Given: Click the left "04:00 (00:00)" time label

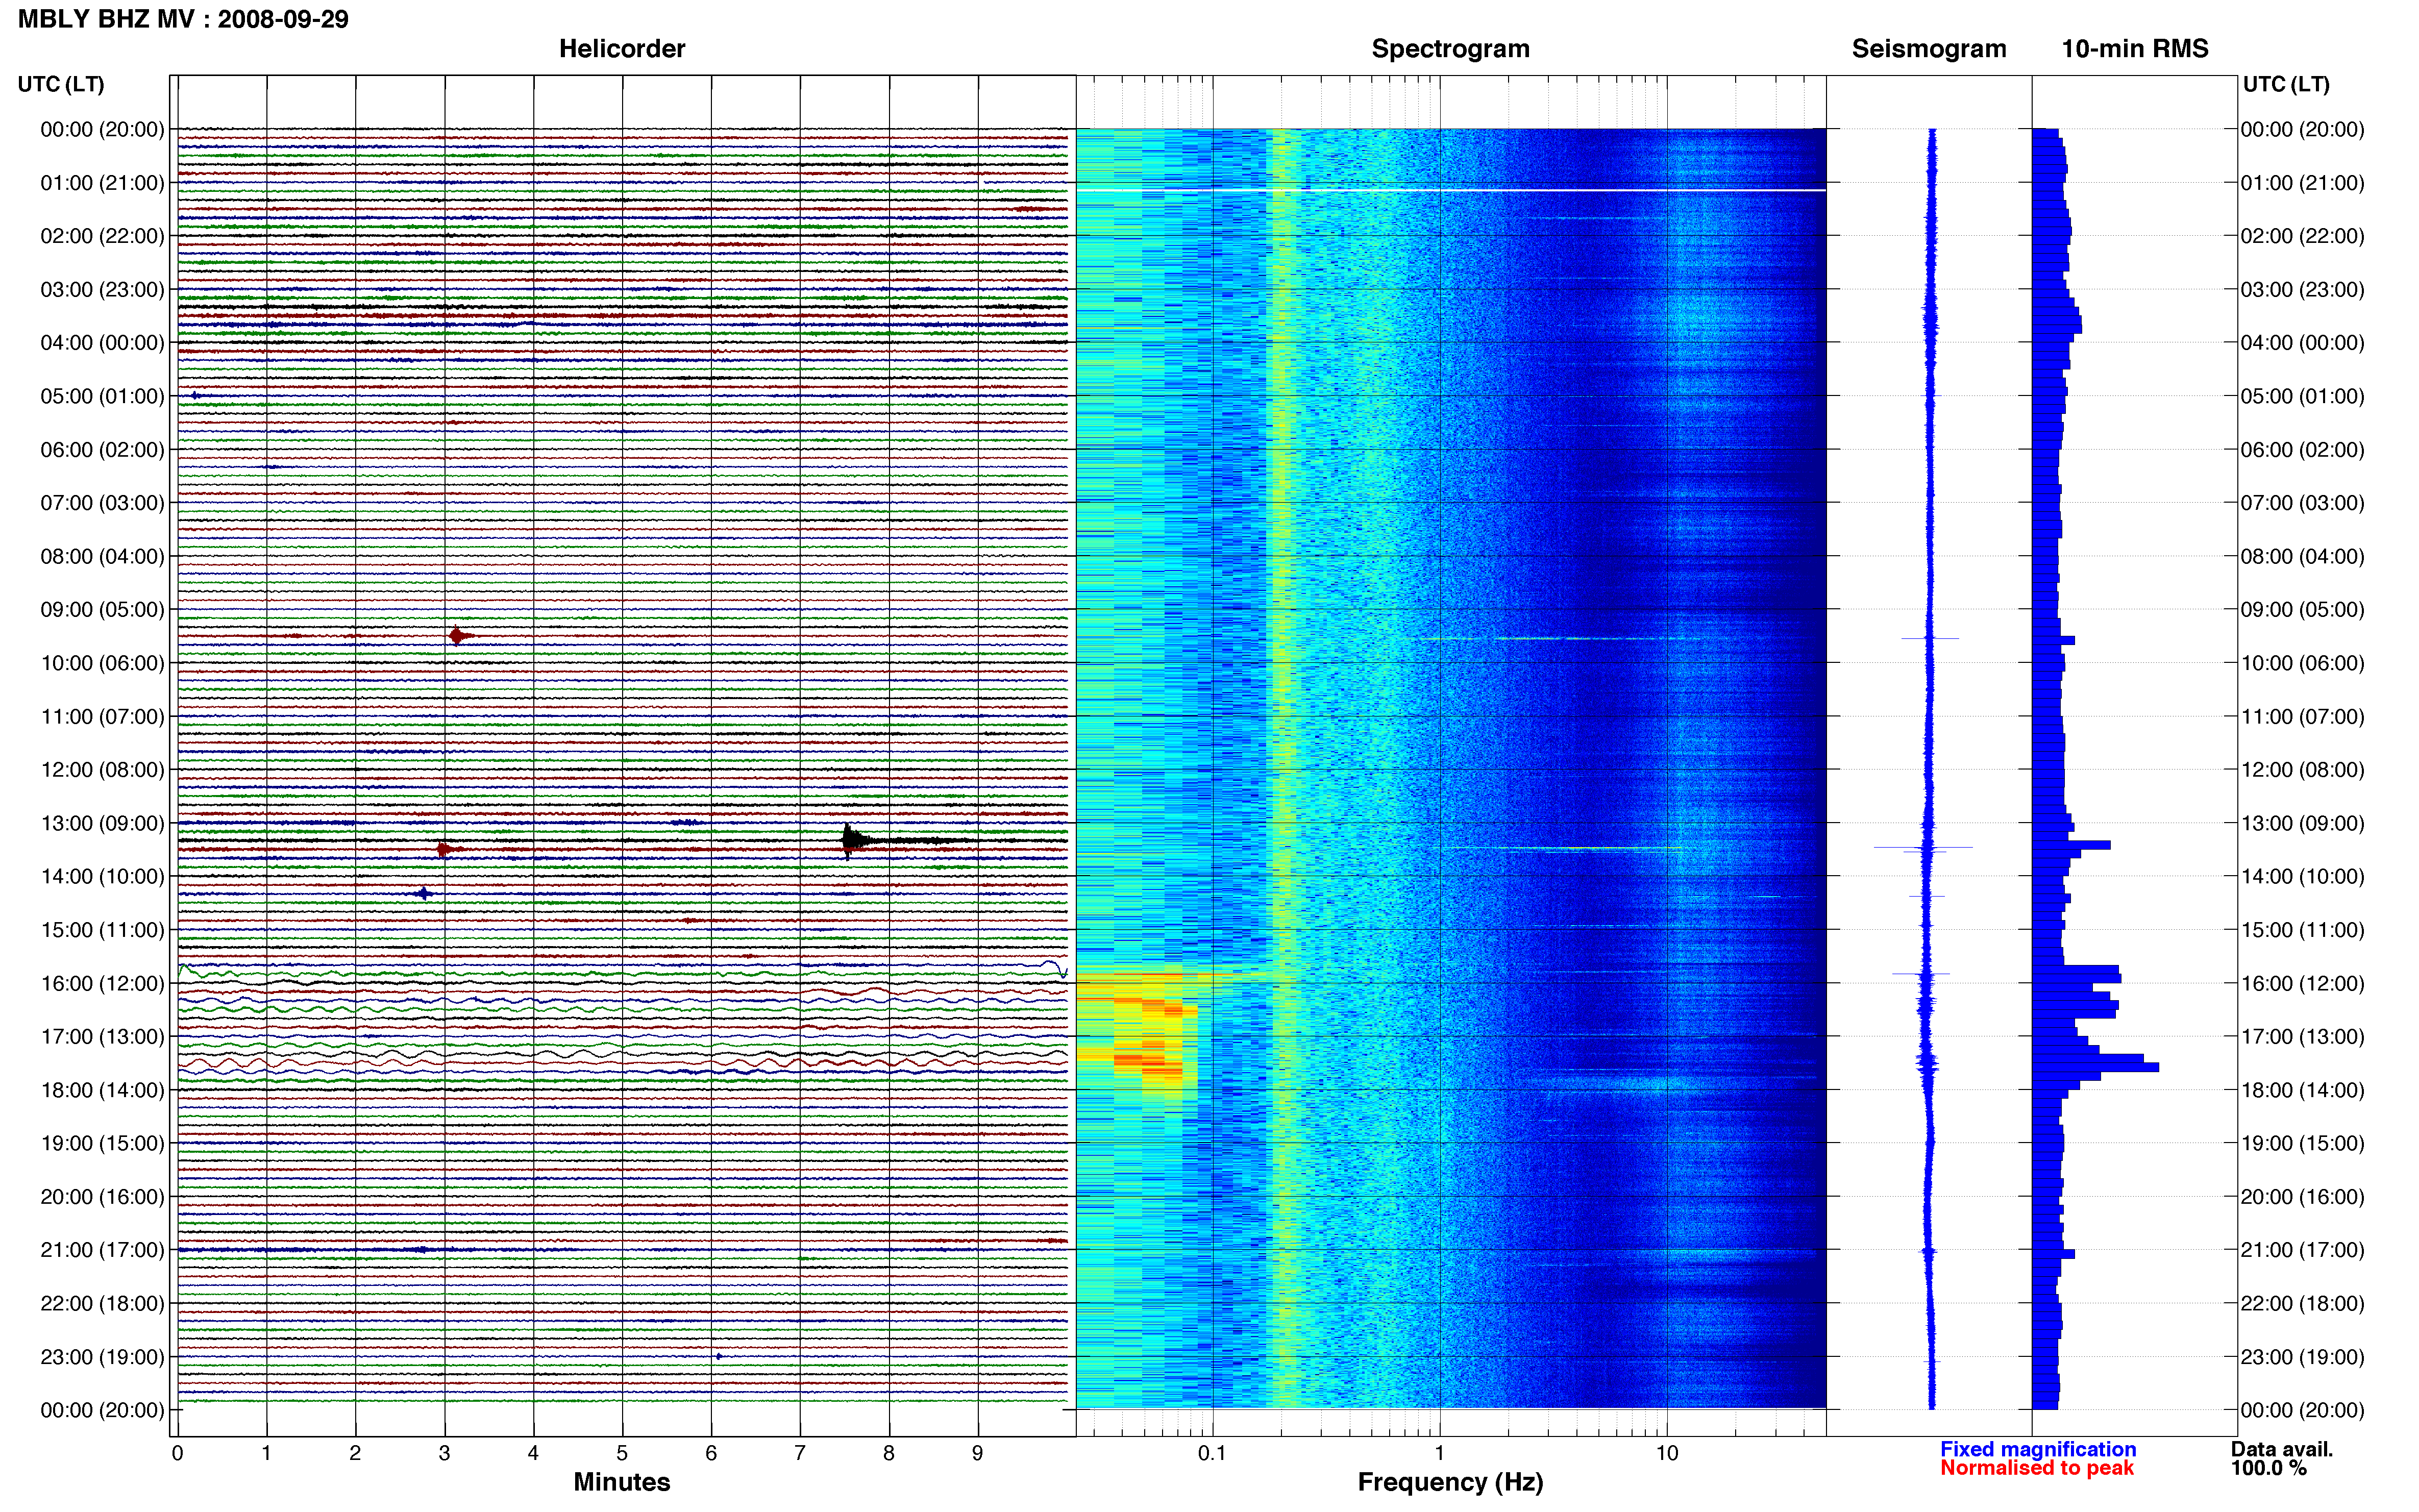Looking at the screenshot, I should (102, 343).
